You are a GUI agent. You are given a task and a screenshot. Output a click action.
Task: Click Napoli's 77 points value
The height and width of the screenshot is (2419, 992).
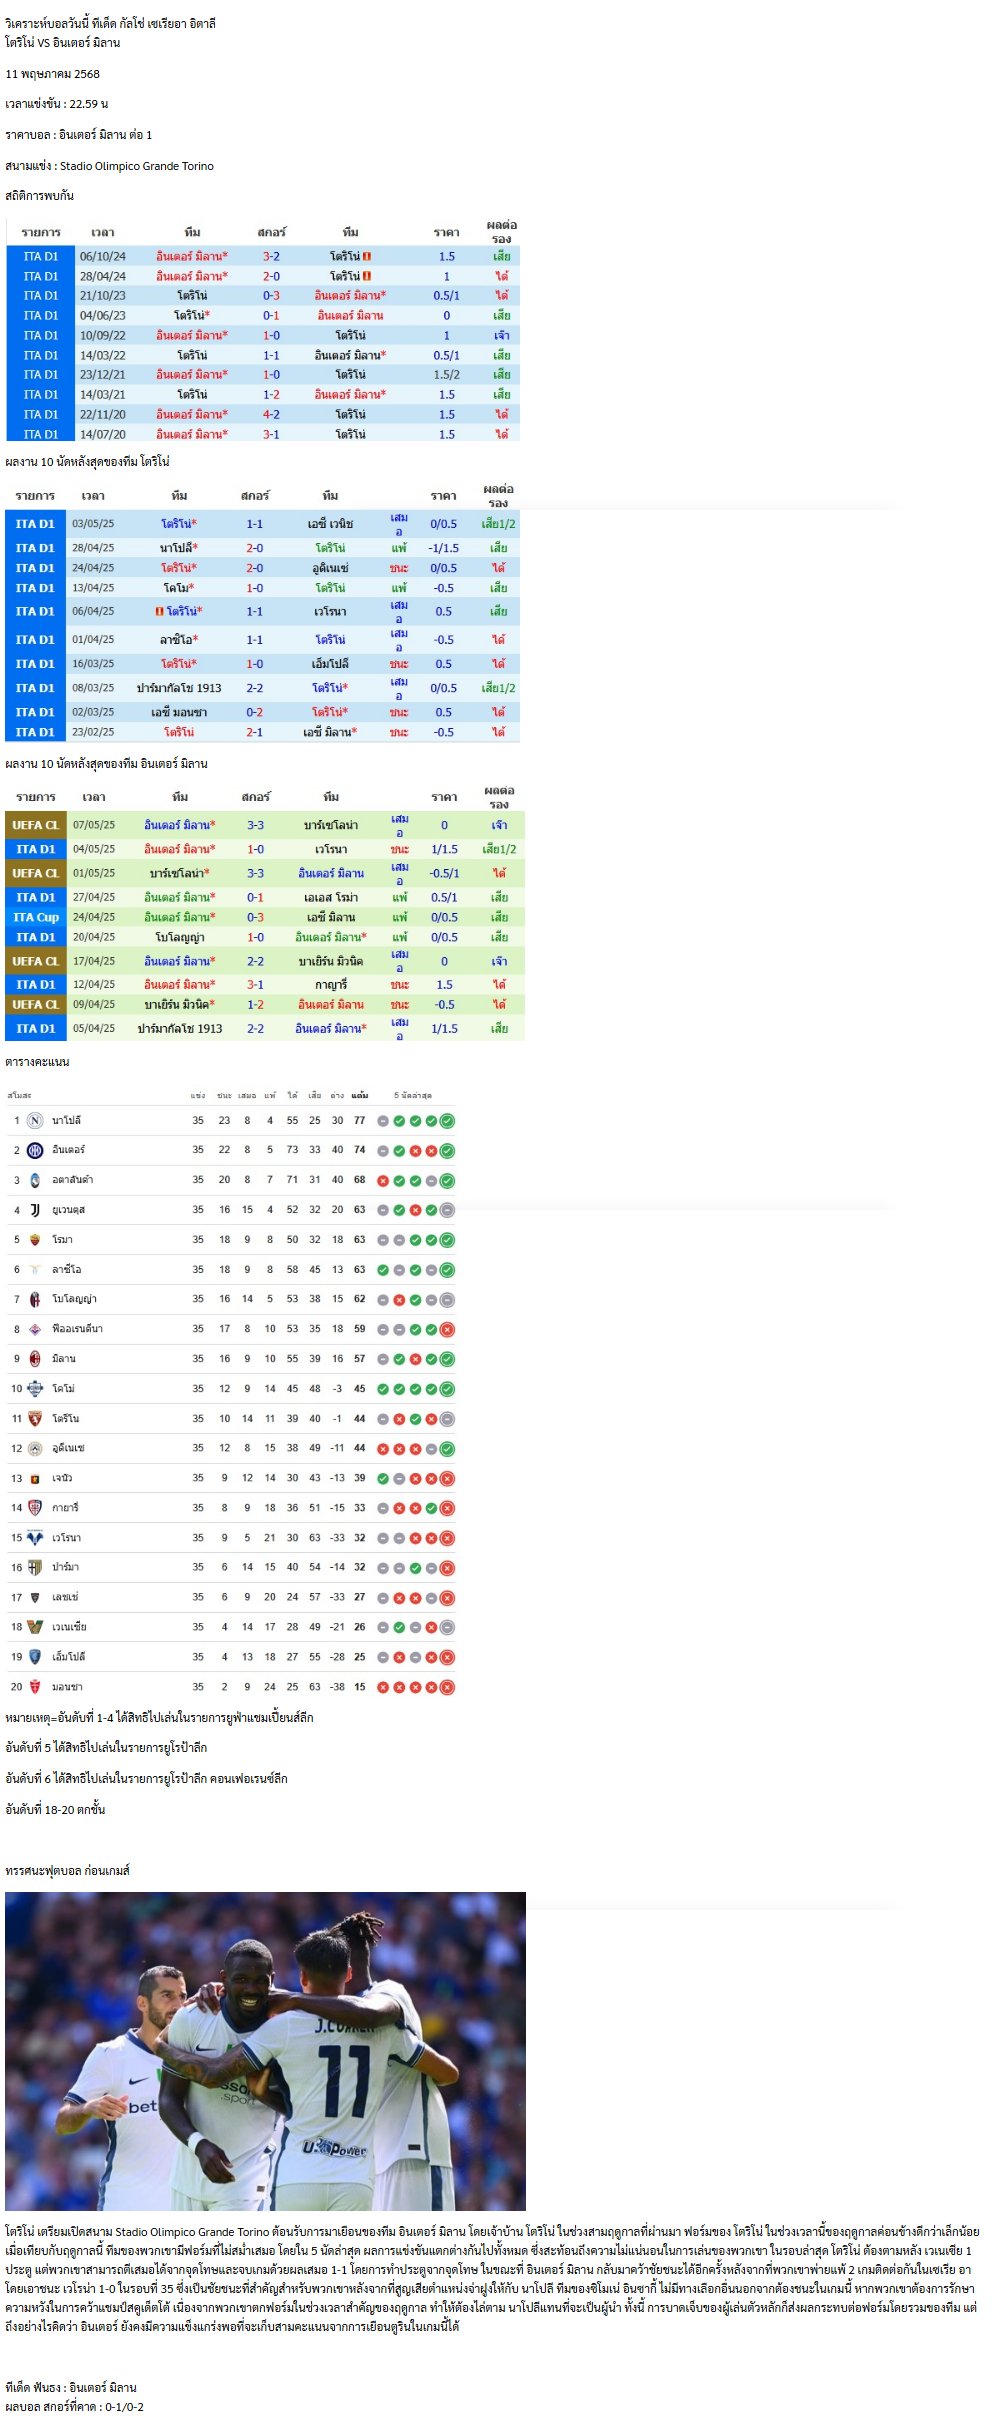359,1121
